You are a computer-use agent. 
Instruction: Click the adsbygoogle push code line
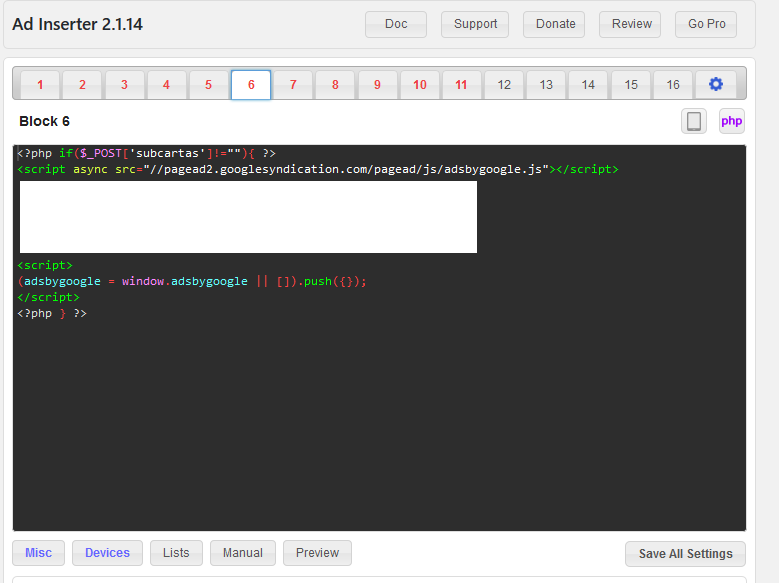point(192,281)
